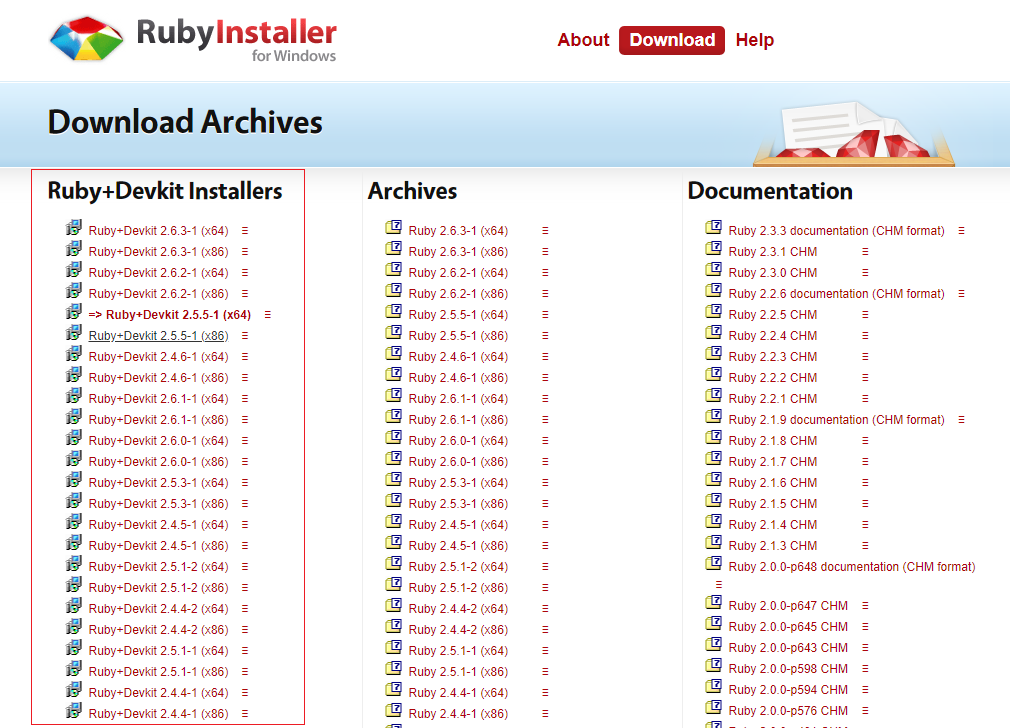Image resolution: width=1010 pixels, height=728 pixels.
Task: Click installer icon beside Ruby+Devkit 2.5.1-2 (x64)
Action: 73,564
